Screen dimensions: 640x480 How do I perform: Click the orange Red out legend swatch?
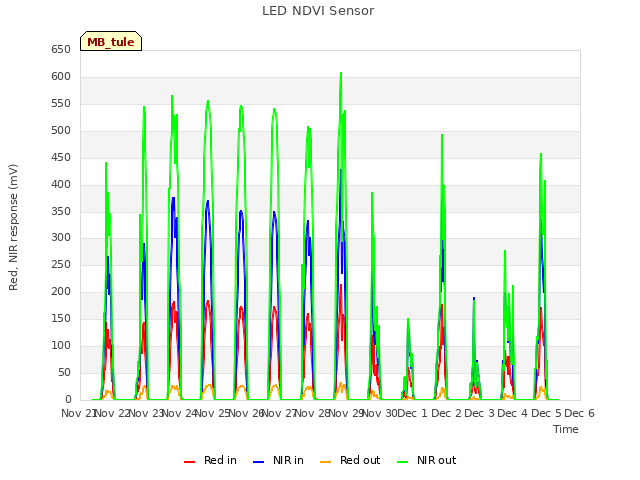[325, 462]
